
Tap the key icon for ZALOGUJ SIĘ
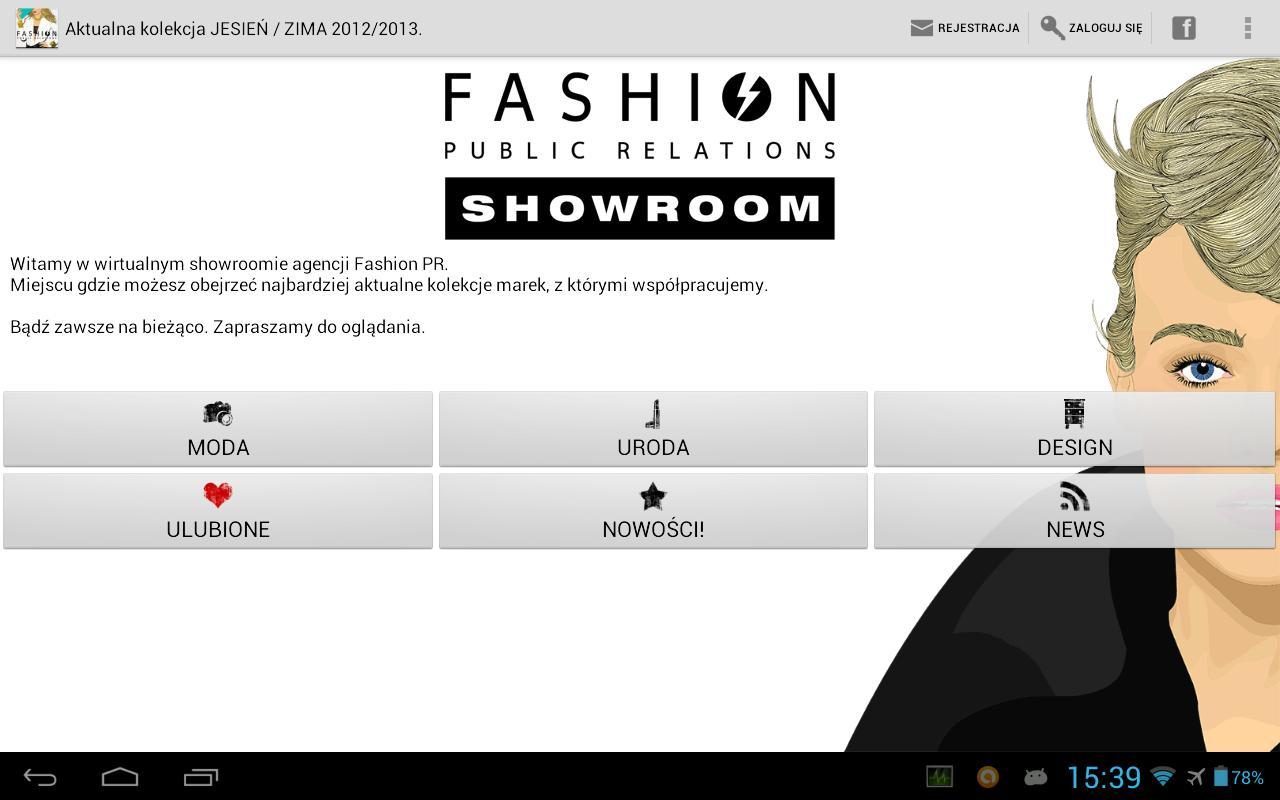pyautogui.click(x=1052, y=28)
